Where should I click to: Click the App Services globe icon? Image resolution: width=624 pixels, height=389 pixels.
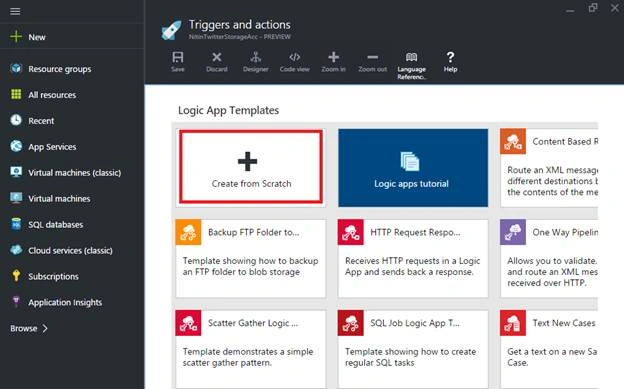tap(16, 146)
